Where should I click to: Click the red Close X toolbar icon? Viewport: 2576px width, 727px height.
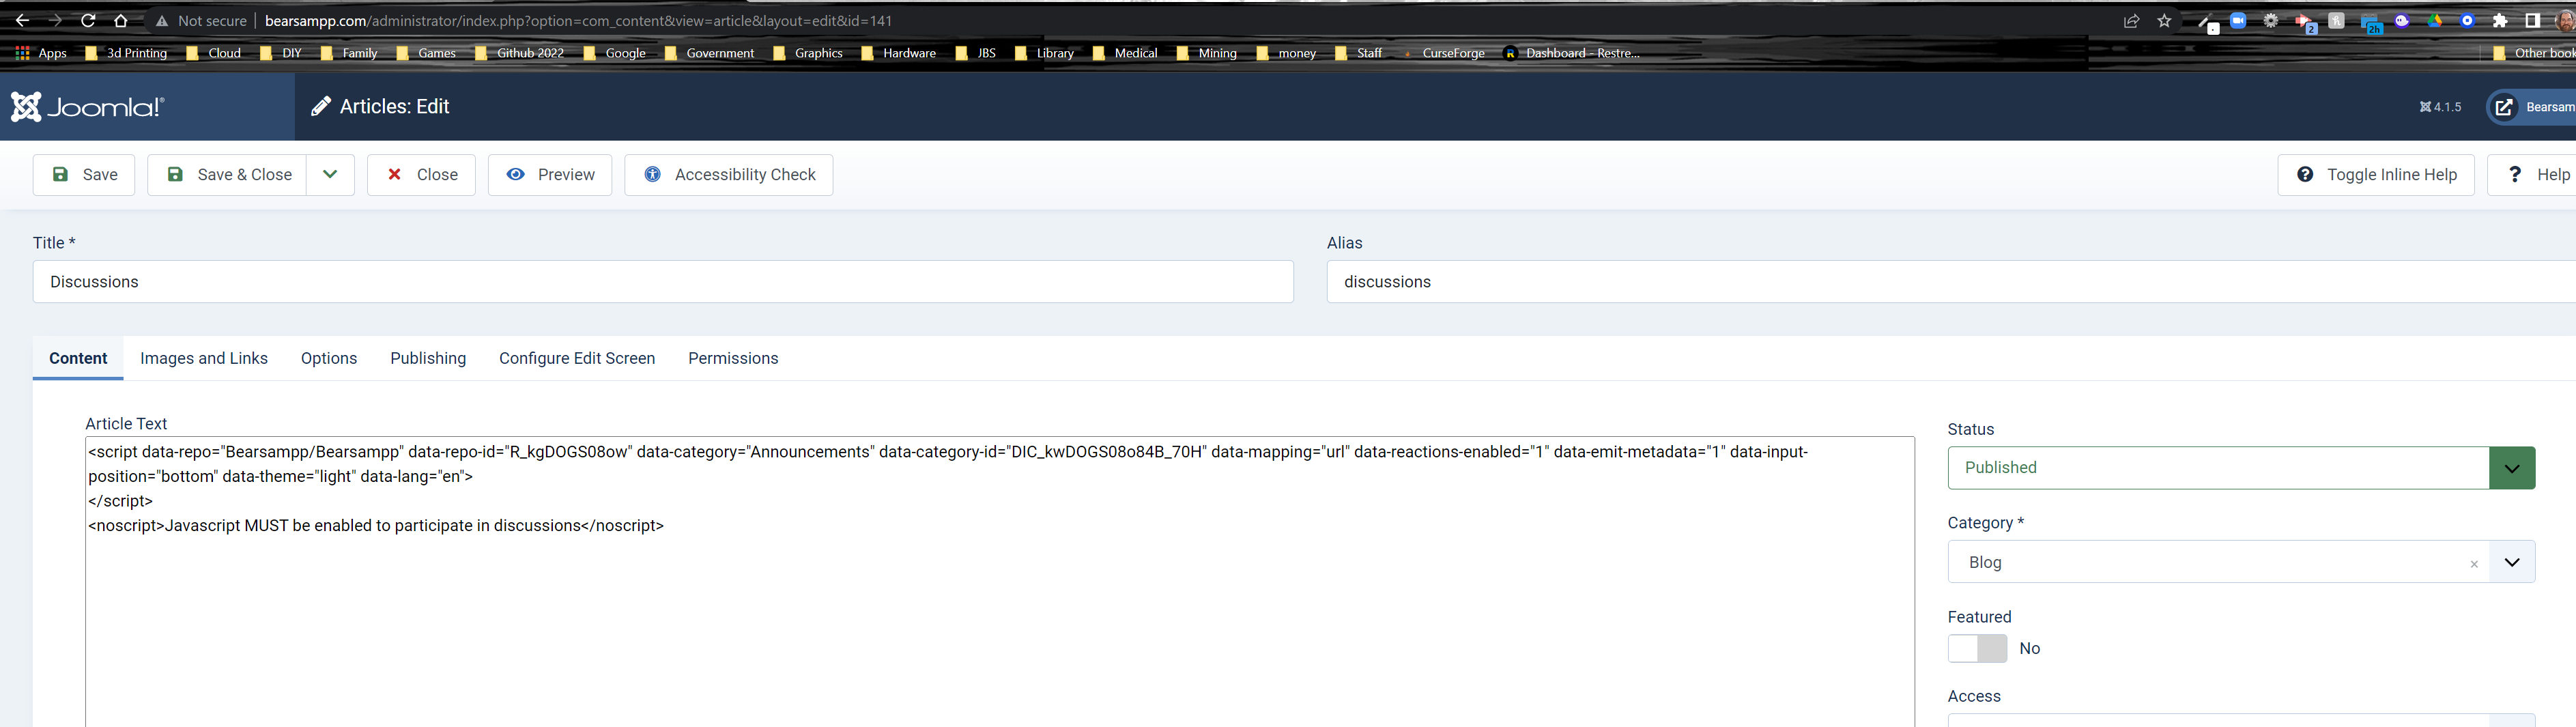(x=396, y=174)
